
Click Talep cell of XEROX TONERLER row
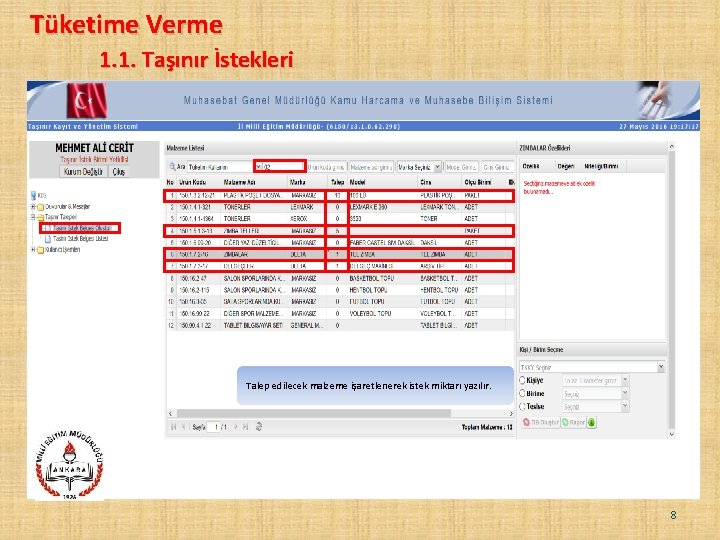pyautogui.click(x=338, y=219)
